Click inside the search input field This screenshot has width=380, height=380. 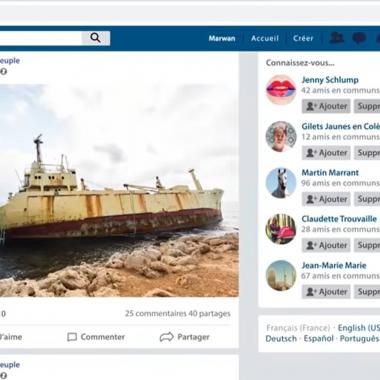tap(41, 38)
